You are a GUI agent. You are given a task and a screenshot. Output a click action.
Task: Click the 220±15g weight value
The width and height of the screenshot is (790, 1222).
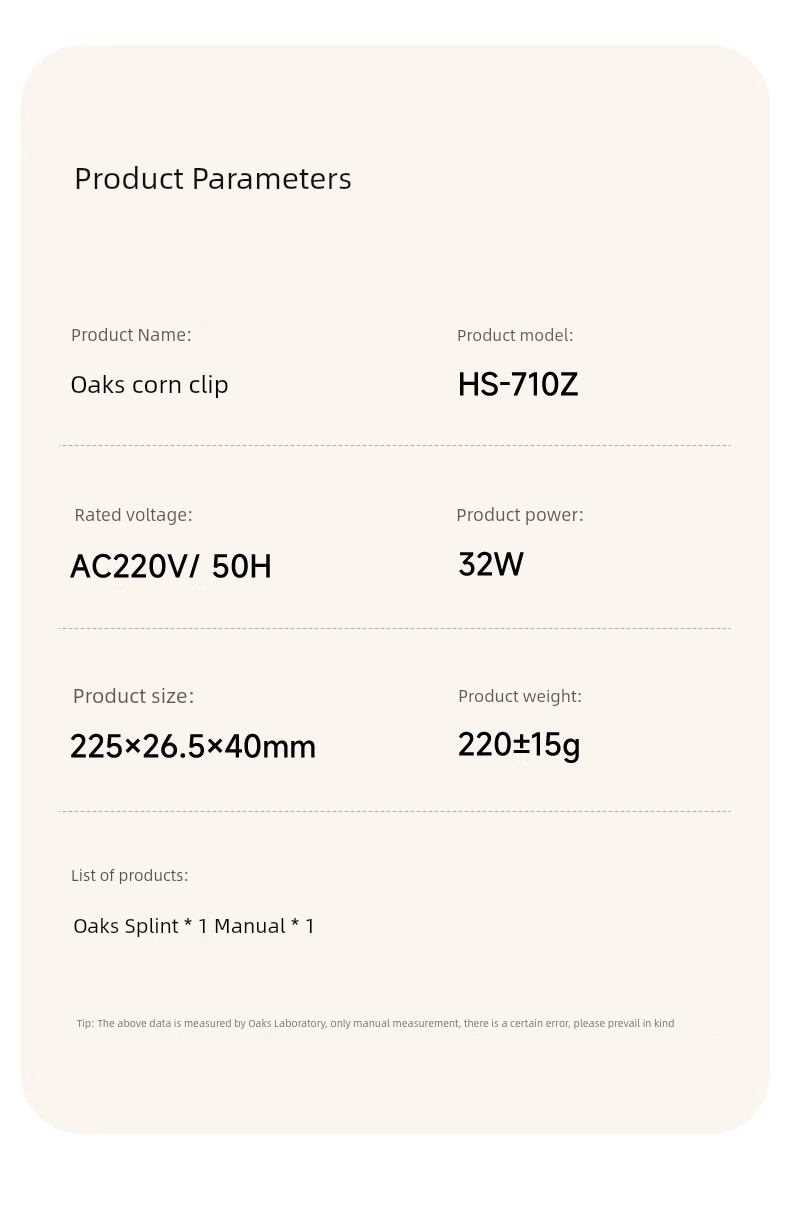coord(519,745)
